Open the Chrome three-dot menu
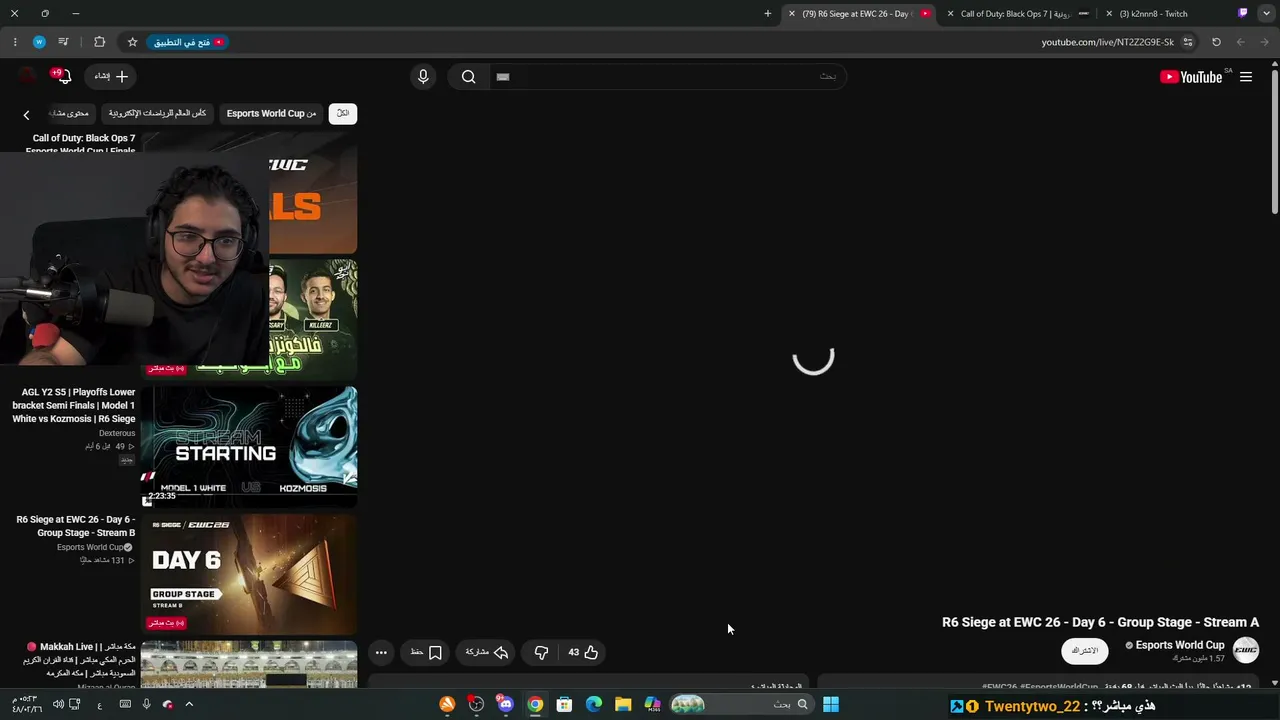Viewport: 1280px width, 720px height. 15,42
